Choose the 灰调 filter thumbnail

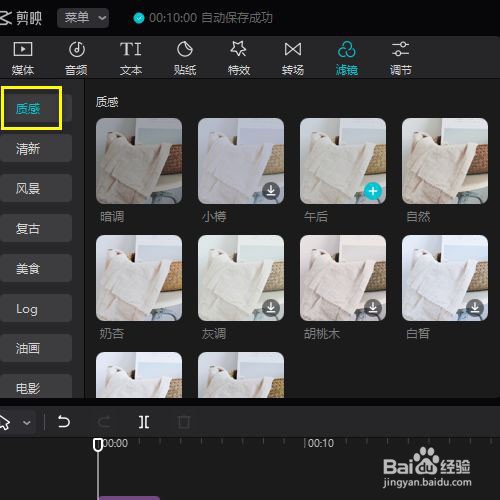[x=241, y=278]
